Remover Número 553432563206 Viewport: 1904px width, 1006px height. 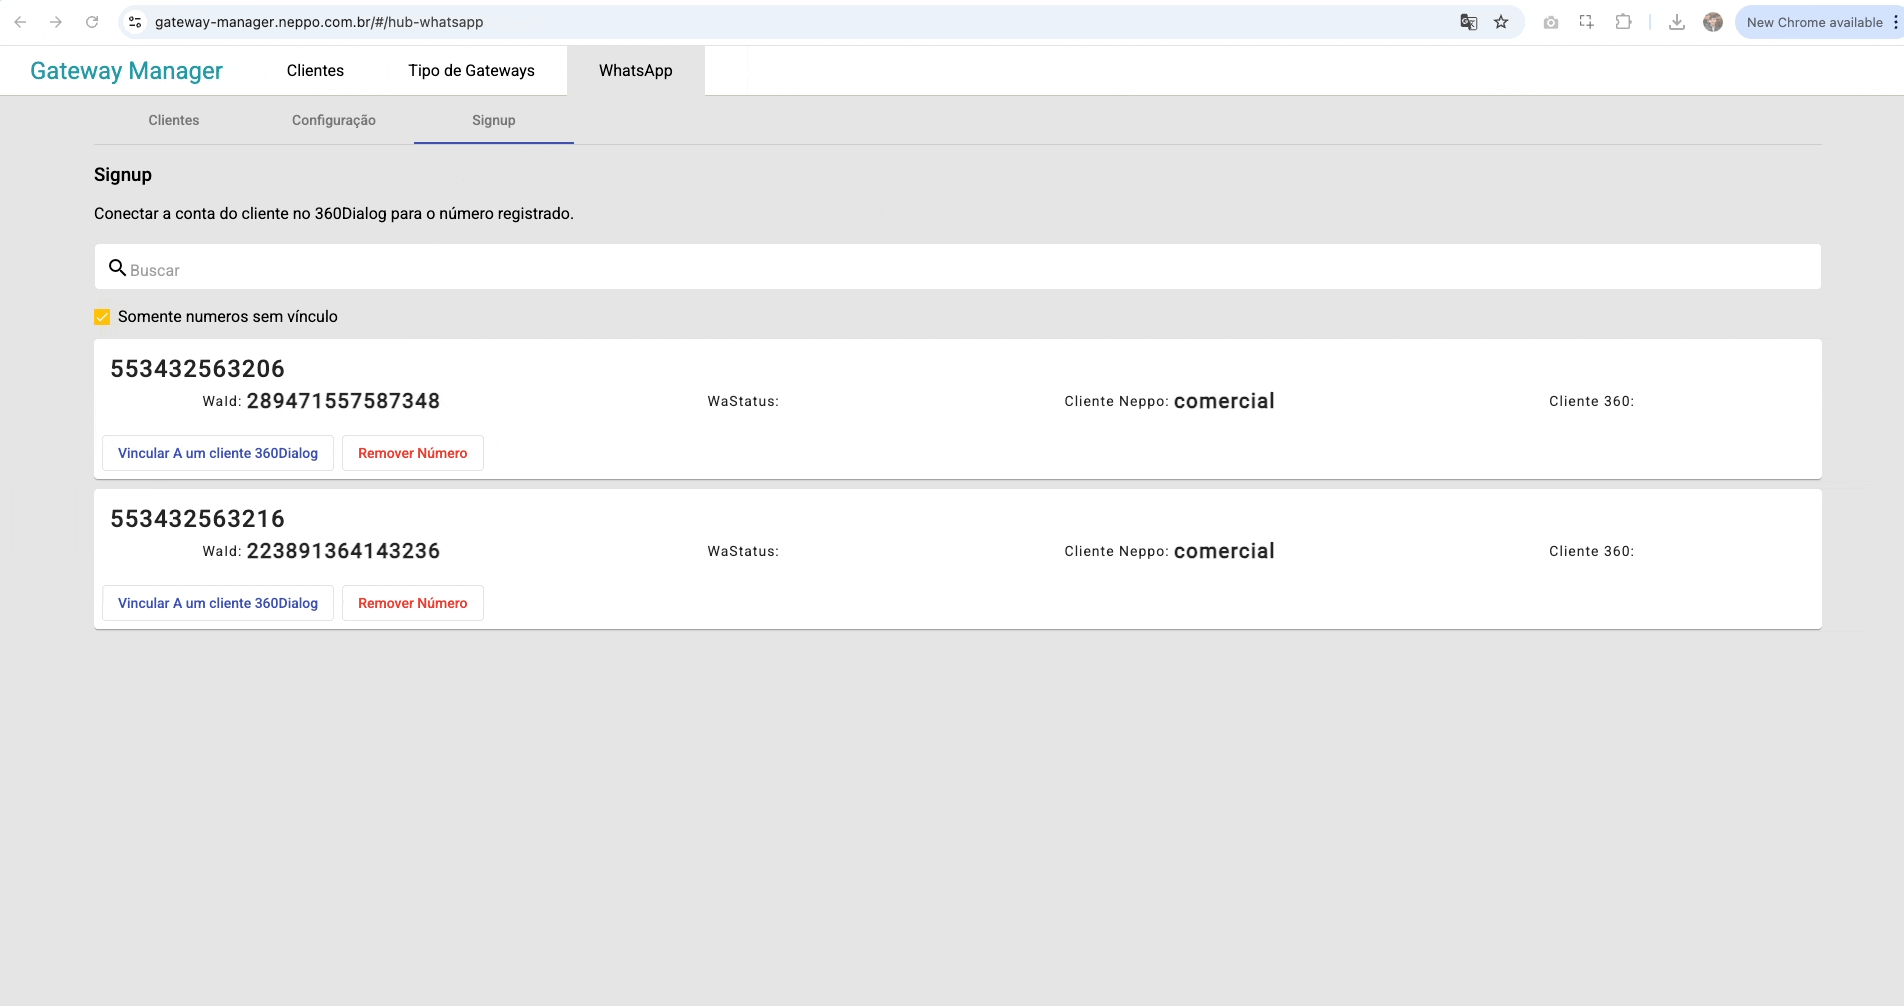(x=413, y=453)
